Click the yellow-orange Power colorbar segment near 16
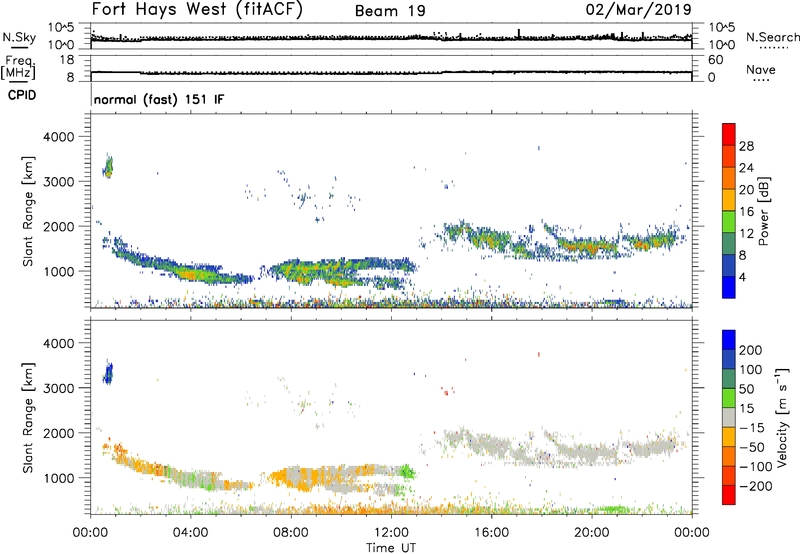 [x=729, y=199]
